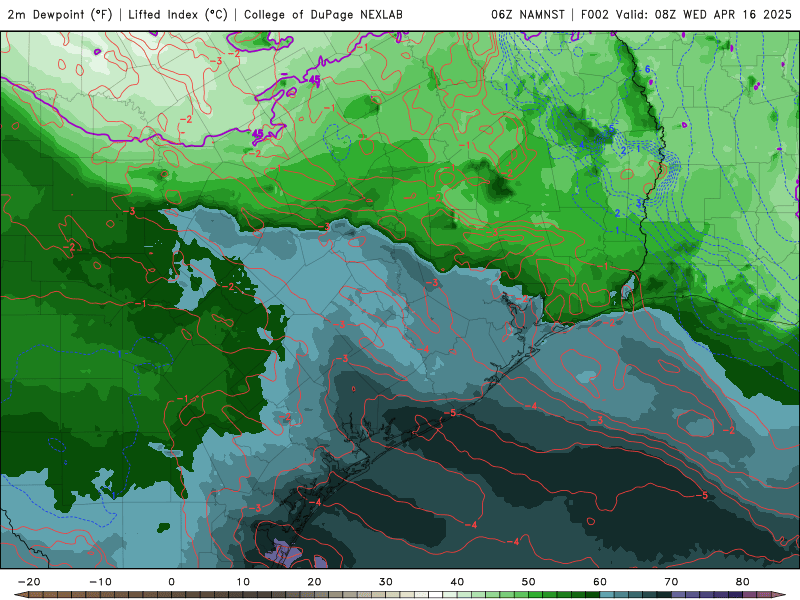Image resolution: width=800 pixels, height=600 pixels.
Task: Click the 'Lifted Index (°C)' title text
Action: [x=178, y=14]
